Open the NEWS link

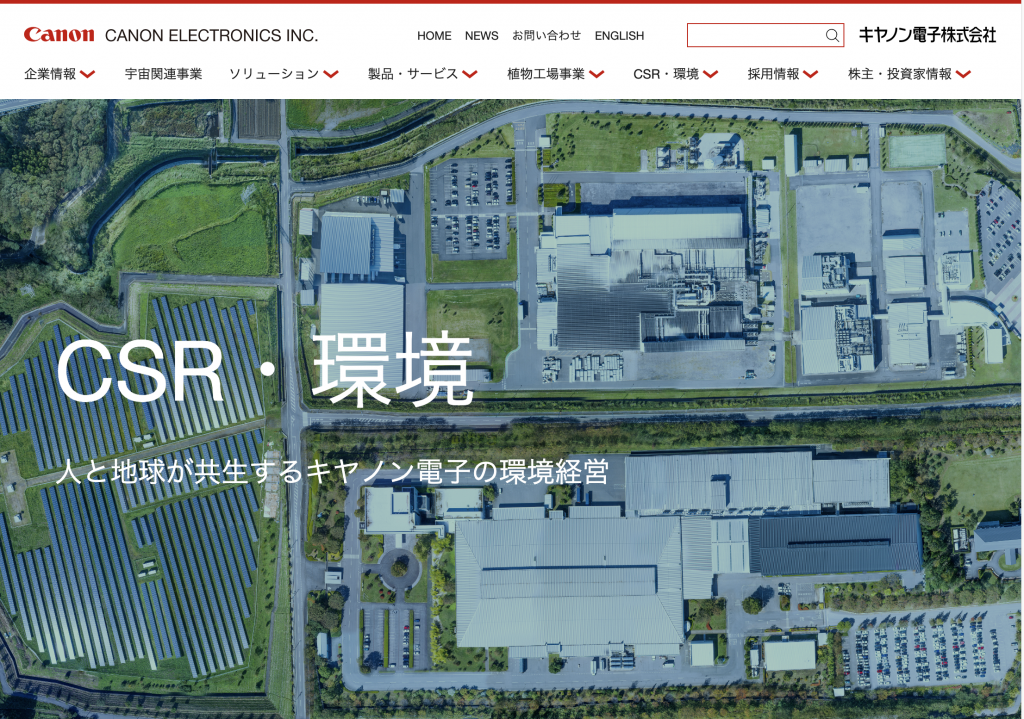(481, 36)
